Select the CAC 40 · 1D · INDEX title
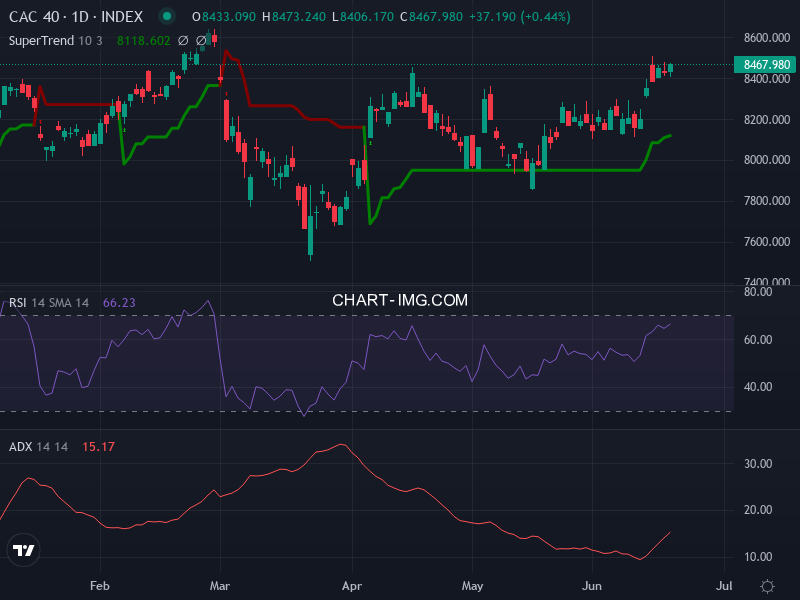This screenshot has height=600, width=800. coord(76,17)
